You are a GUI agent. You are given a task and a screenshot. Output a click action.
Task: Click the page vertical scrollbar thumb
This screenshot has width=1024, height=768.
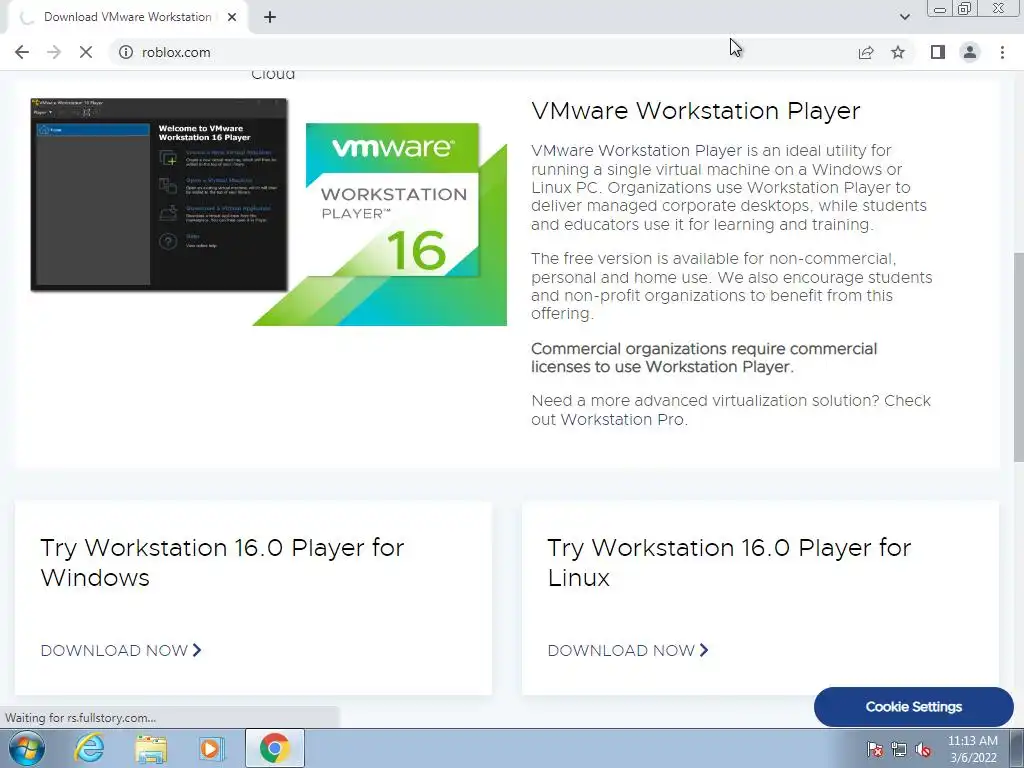coord(1018,357)
